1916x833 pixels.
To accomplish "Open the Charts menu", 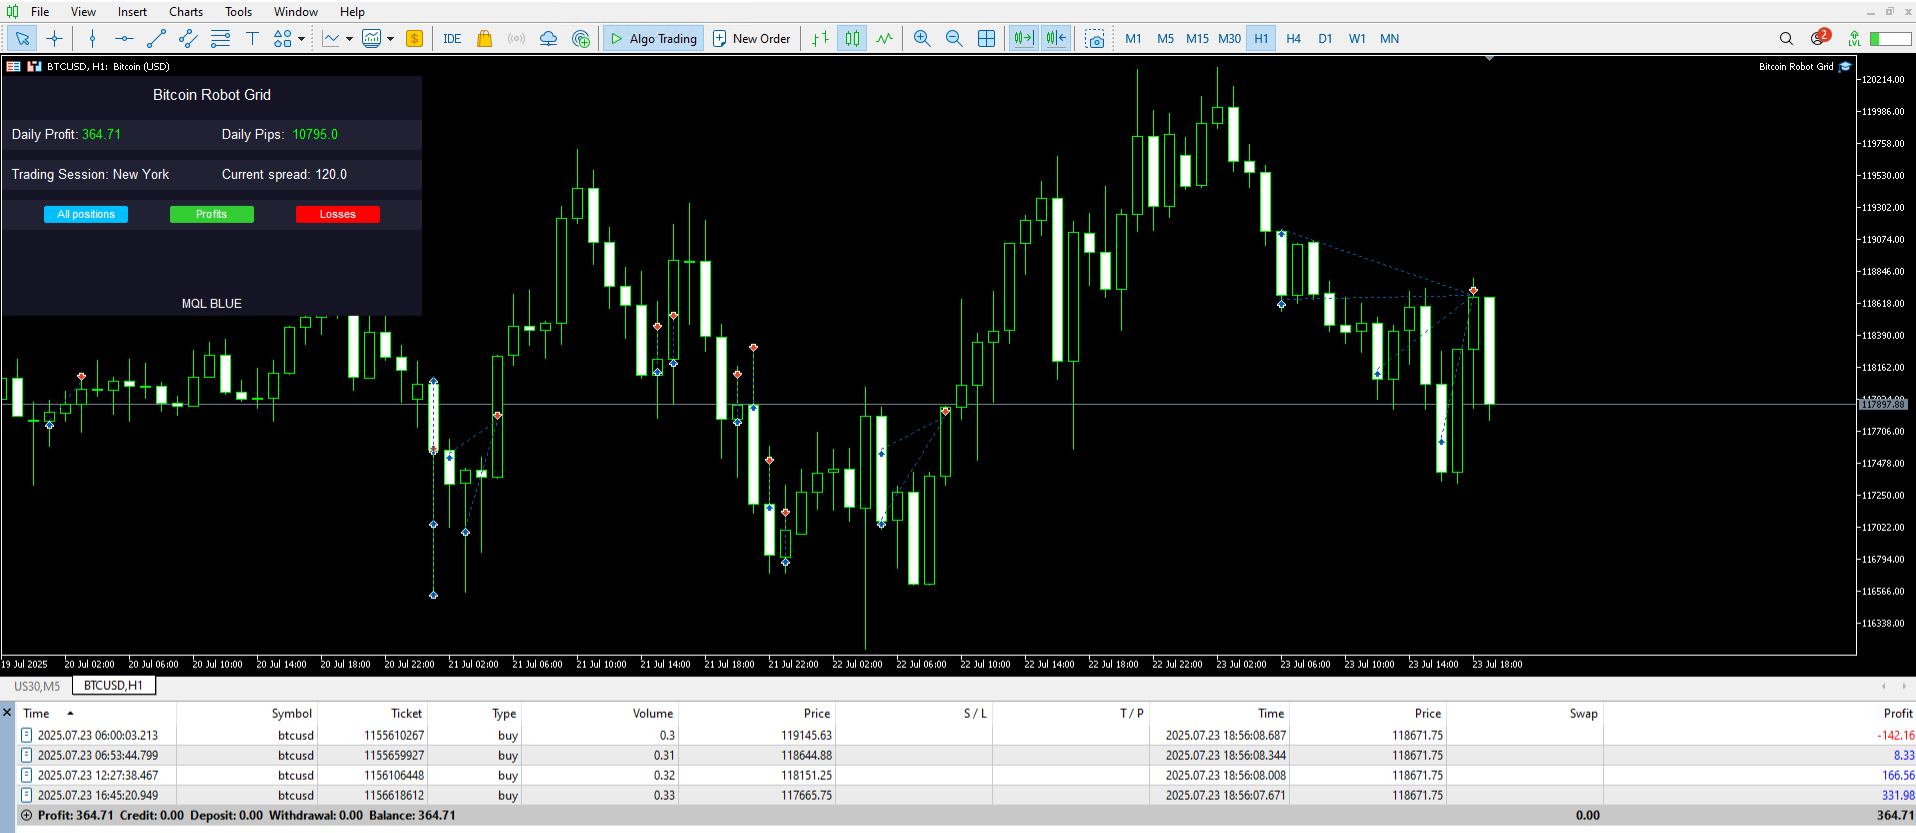I will pyautogui.click(x=186, y=12).
